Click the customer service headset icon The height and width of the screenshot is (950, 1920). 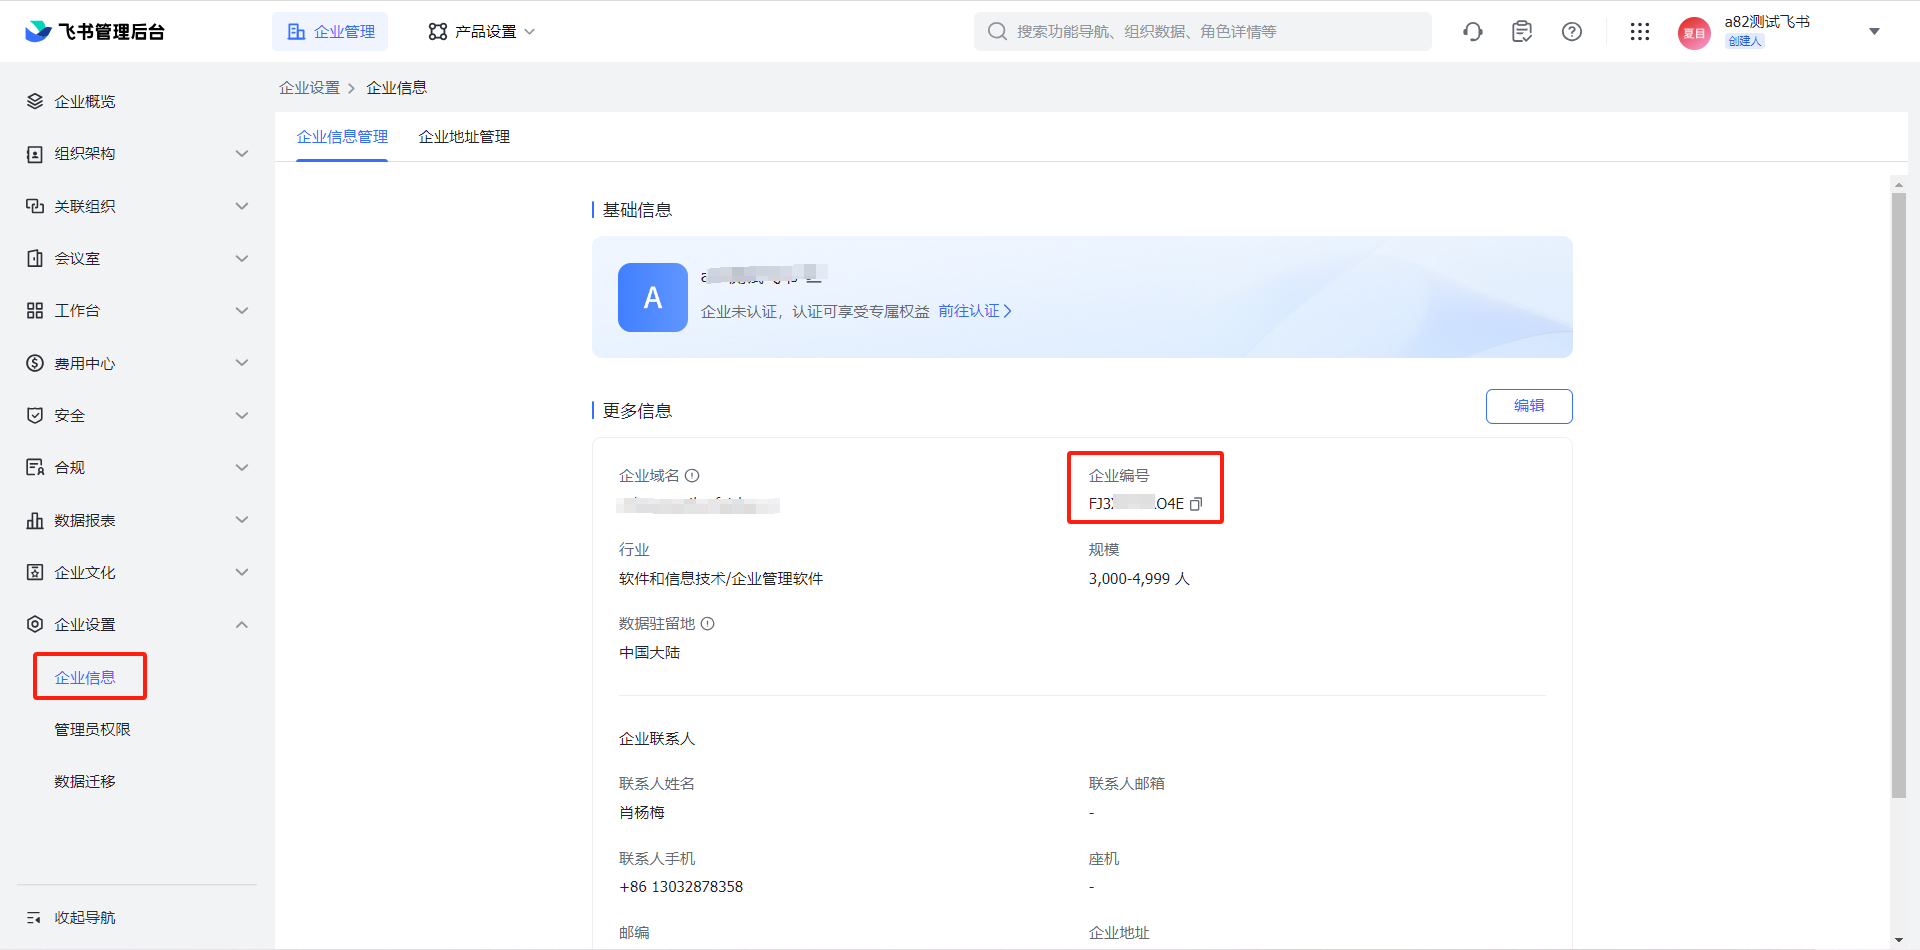1472,32
